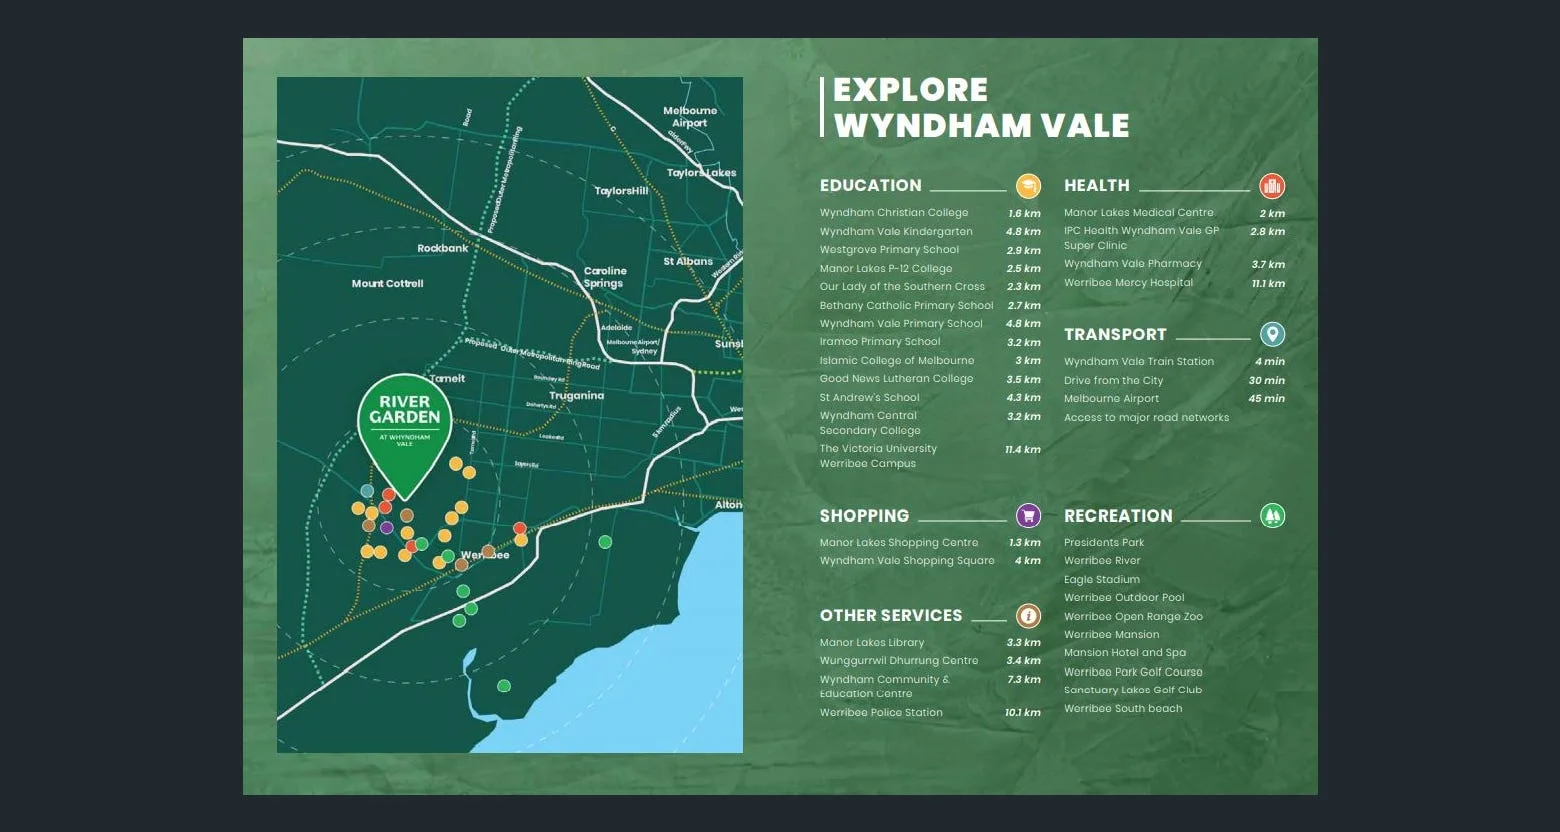Click the Education graduation cap icon

click(x=1028, y=186)
